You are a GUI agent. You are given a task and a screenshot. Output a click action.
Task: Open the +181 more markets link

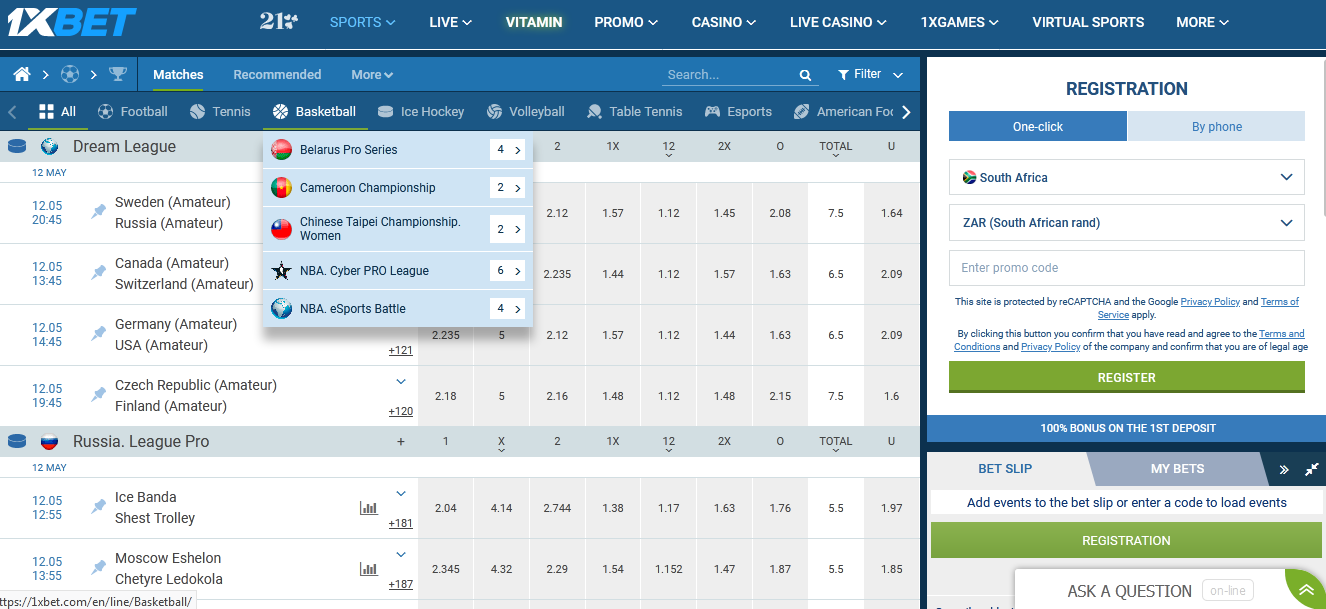[400, 523]
